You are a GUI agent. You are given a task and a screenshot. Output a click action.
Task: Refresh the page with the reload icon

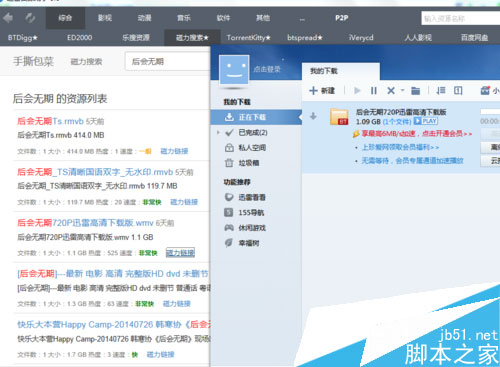30,18
